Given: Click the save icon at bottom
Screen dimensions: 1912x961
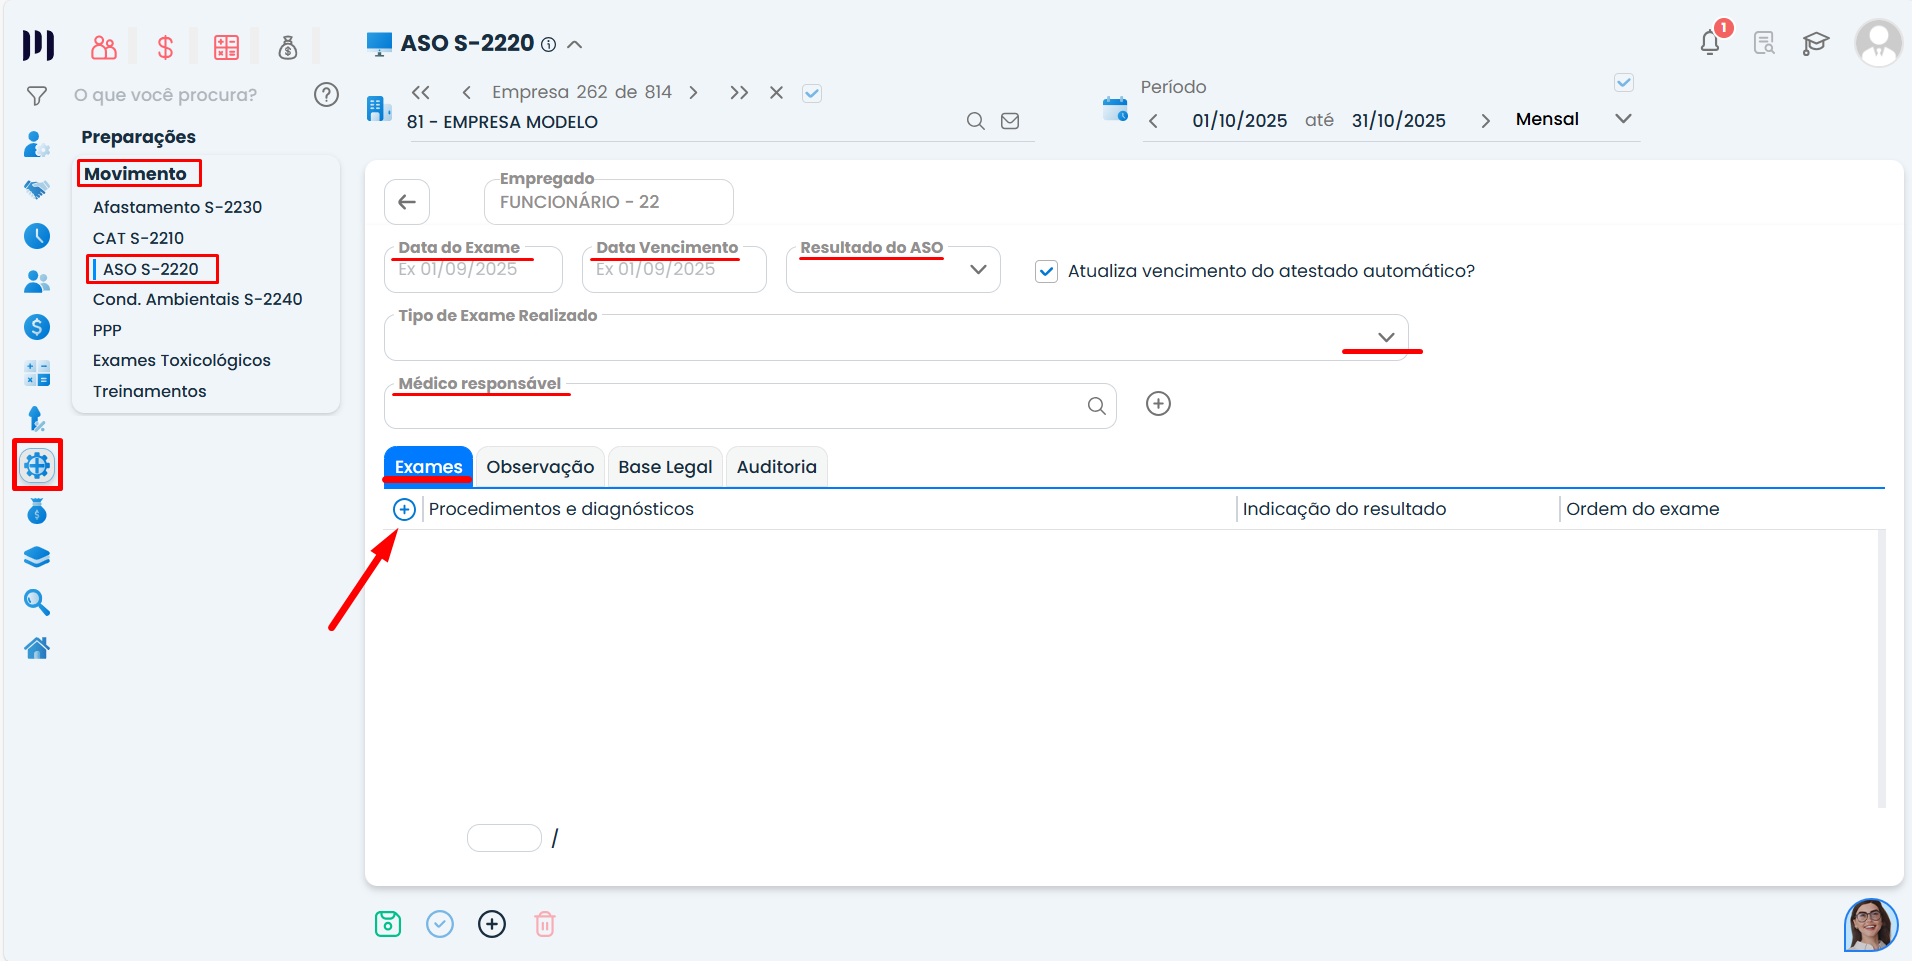Looking at the screenshot, I should [x=388, y=924].
